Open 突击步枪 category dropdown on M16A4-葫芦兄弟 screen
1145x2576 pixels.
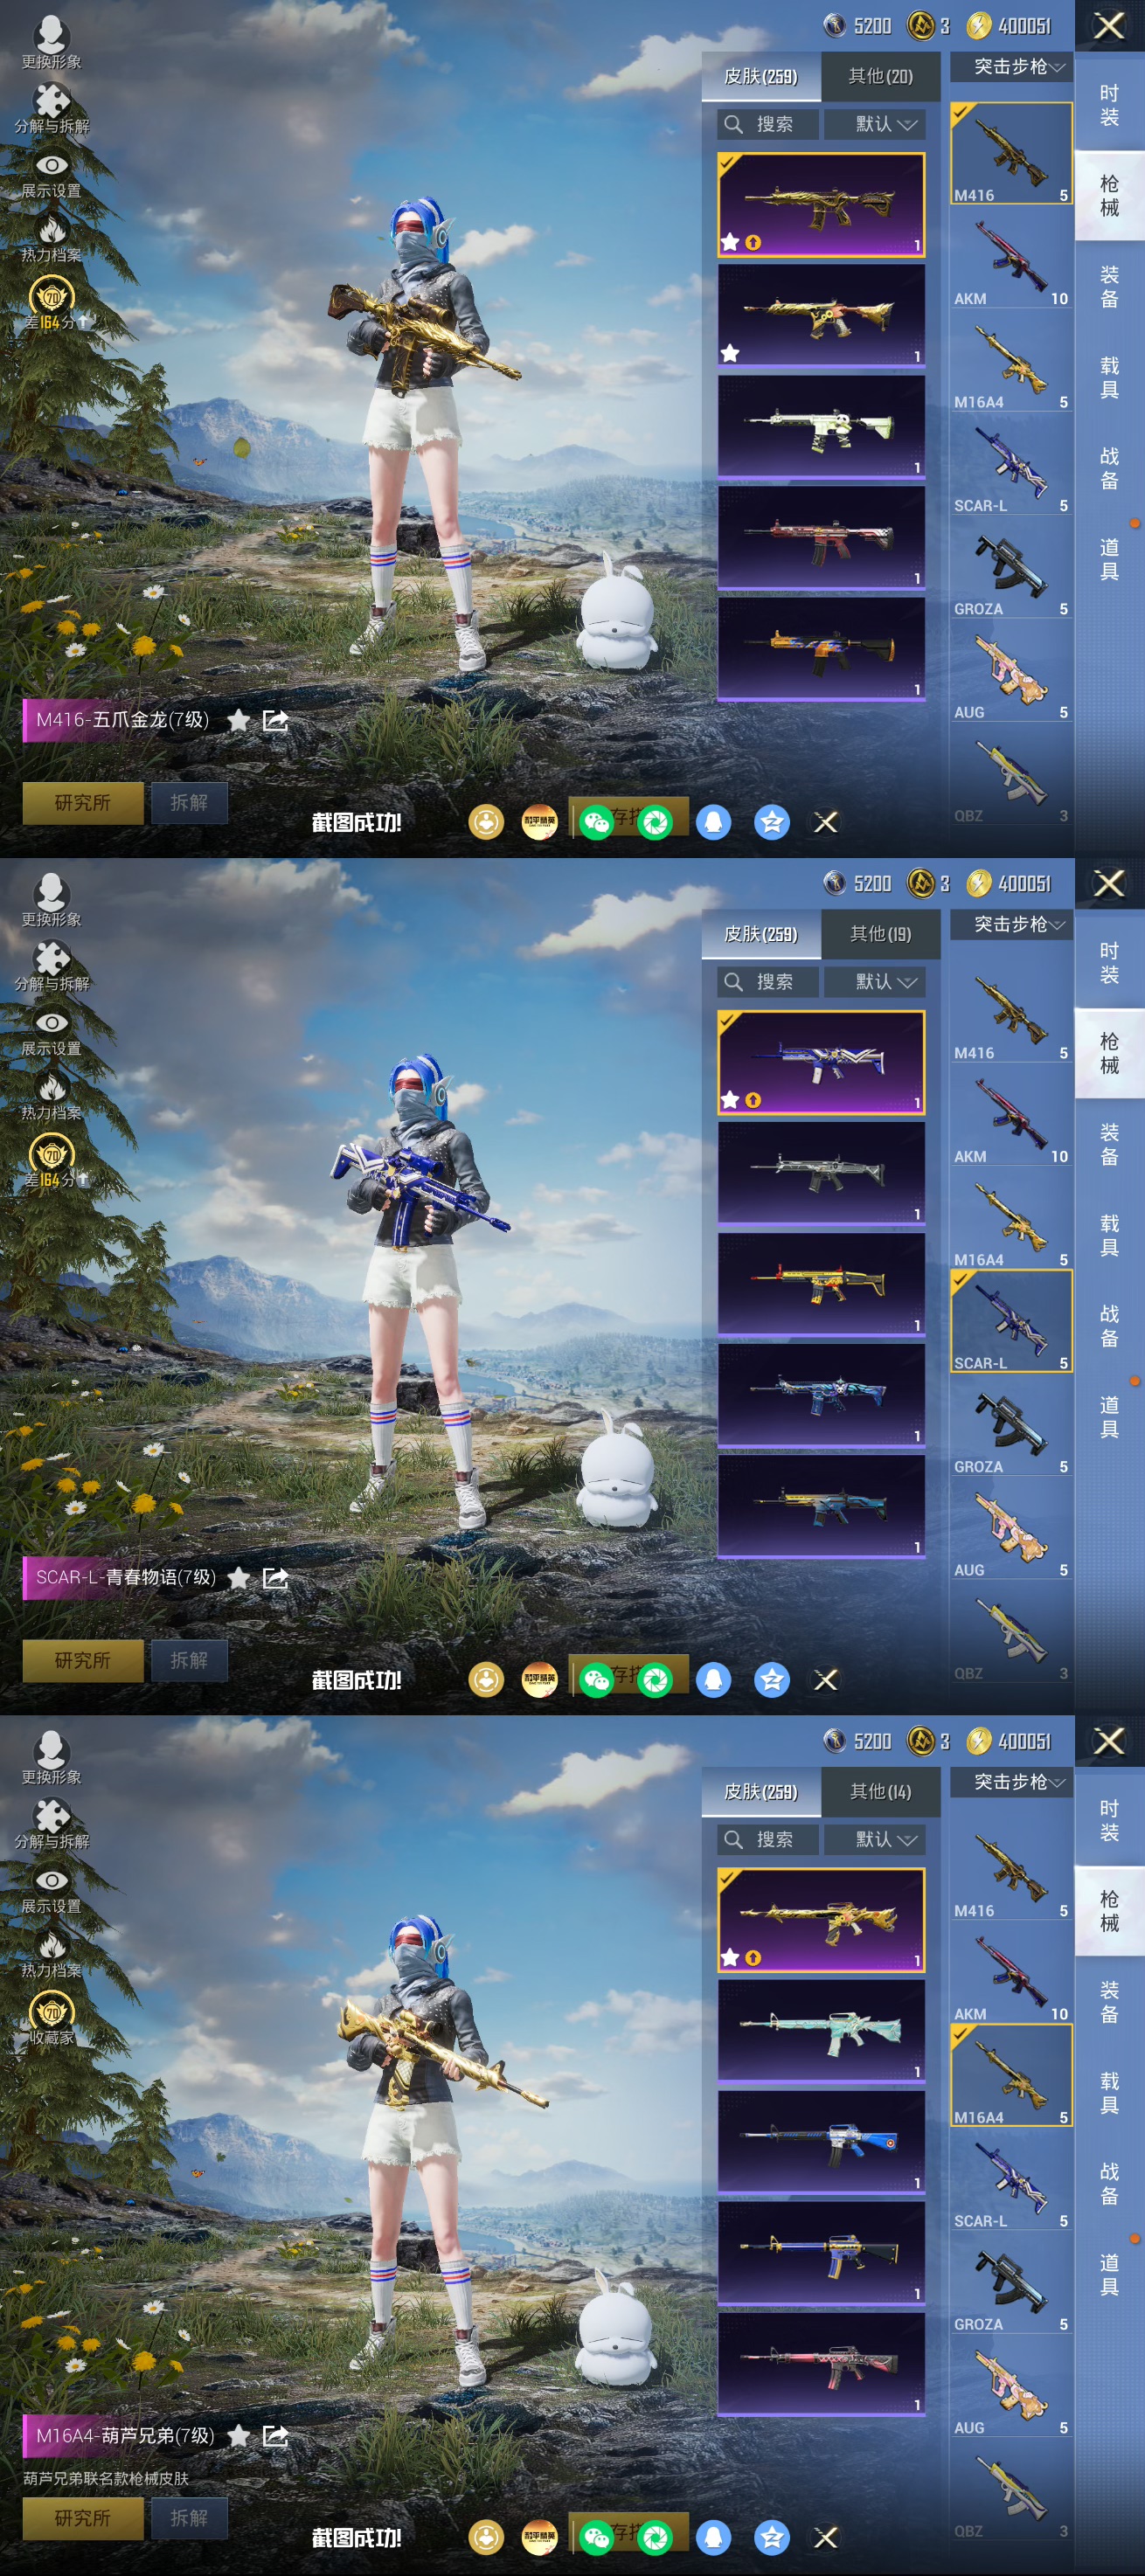pos(1011,1782)
